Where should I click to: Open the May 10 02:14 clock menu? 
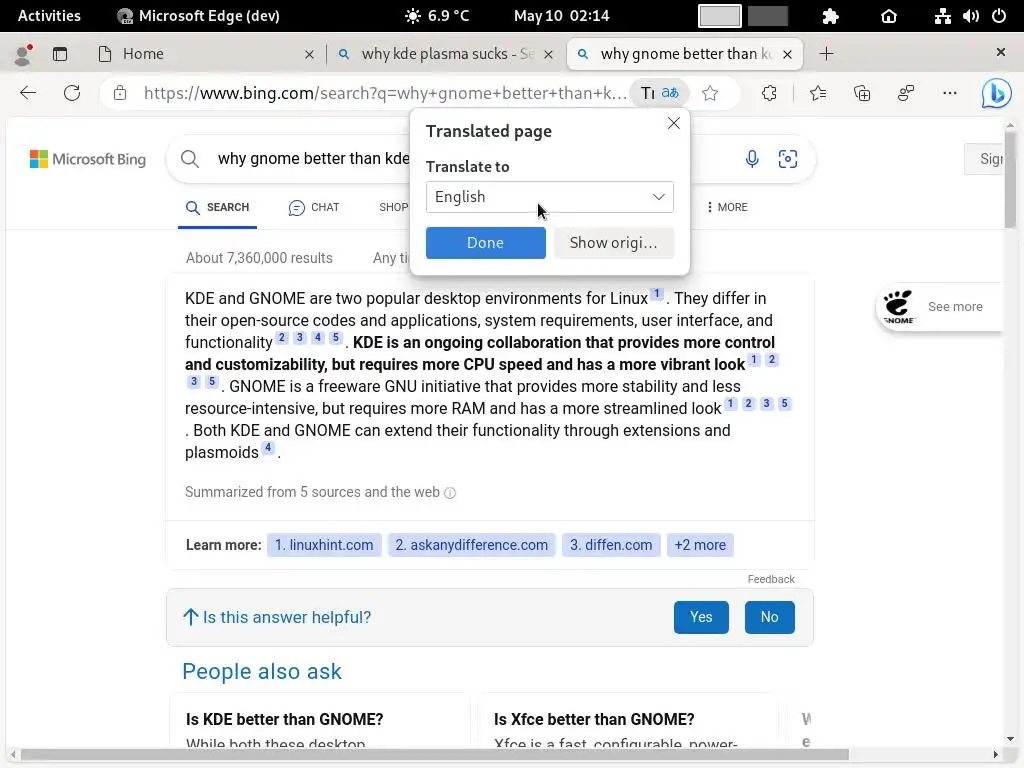point(562,16)
